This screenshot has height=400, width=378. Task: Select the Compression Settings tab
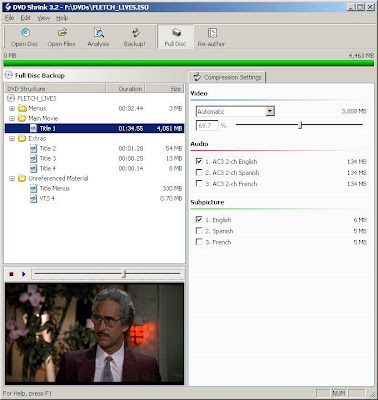coord(228,77)
